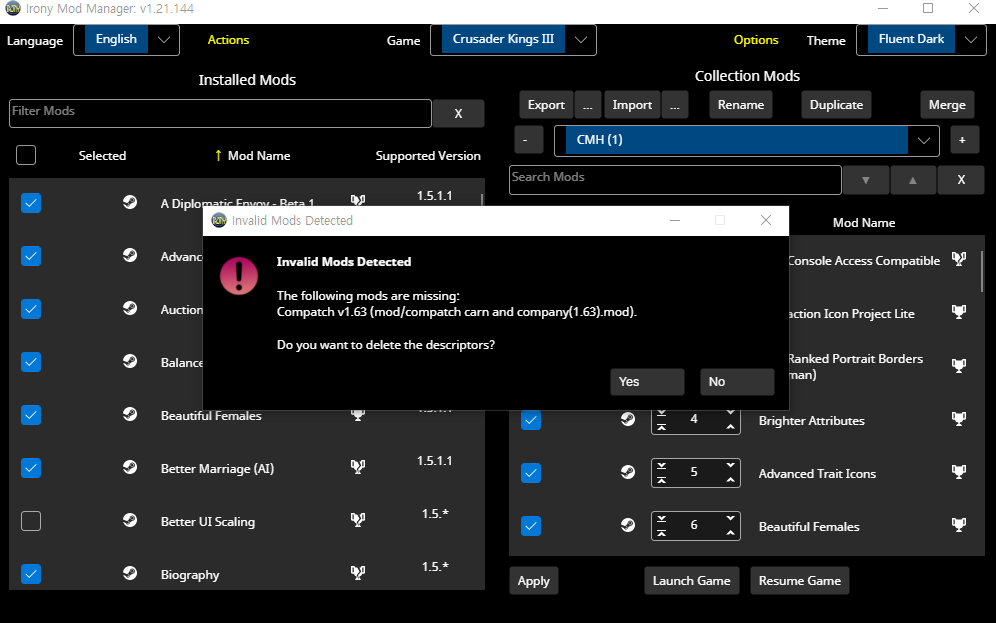
Task: Uncheck the Auction mod checkbox
Action: point(31,309)
